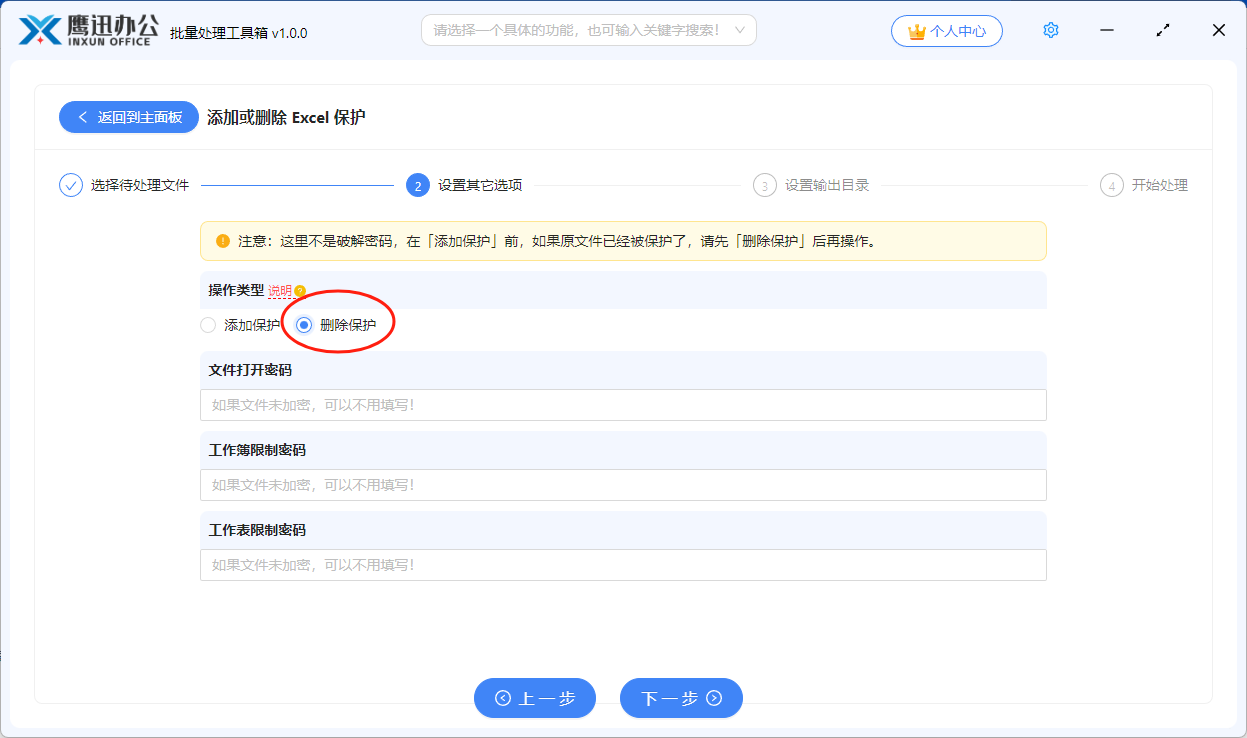Screen dimensions: 1247x738
Task: Click the circled arrow icon in 上一步
Action: (x=503, y=698)
